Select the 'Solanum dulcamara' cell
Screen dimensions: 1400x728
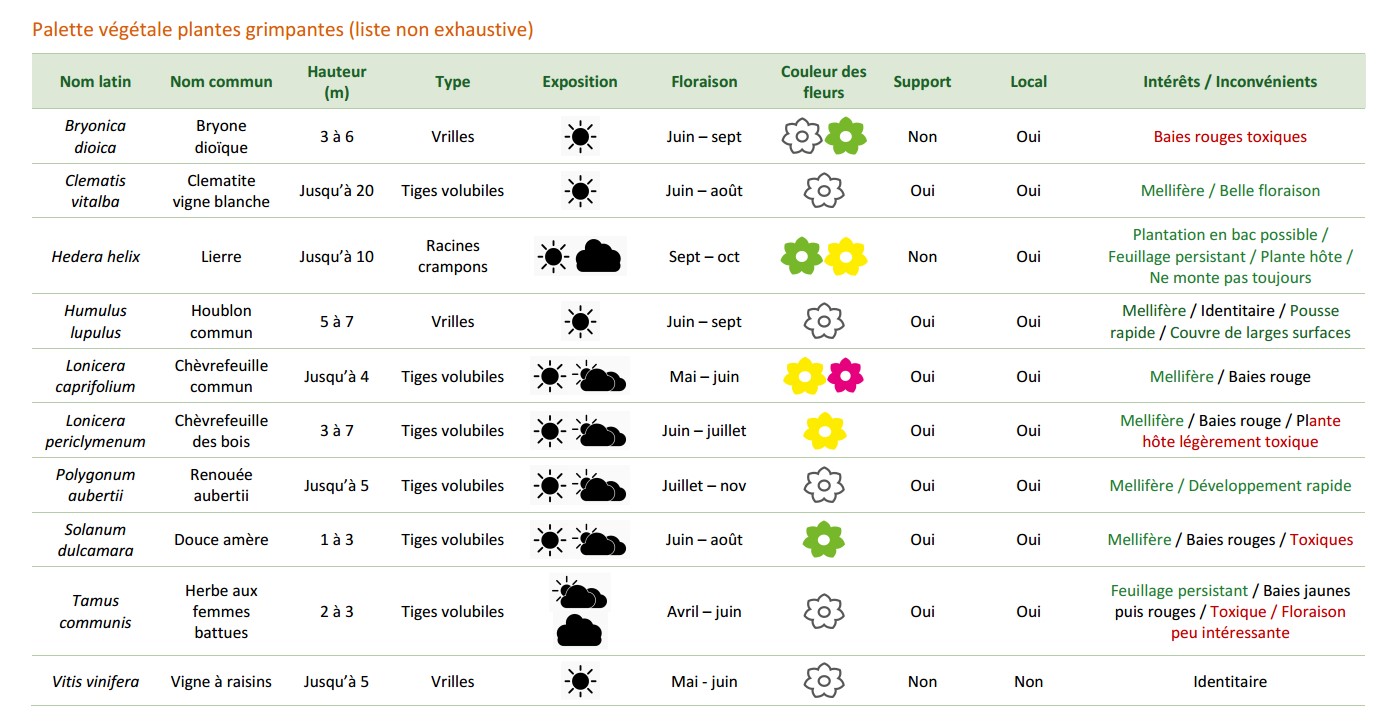95,539
